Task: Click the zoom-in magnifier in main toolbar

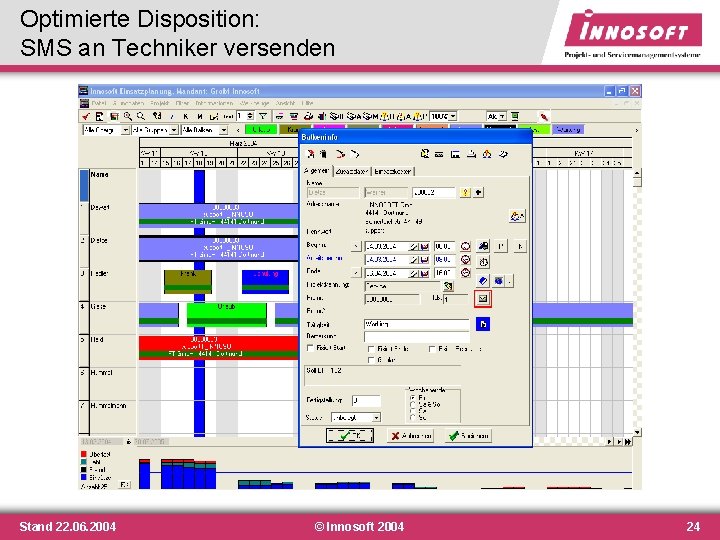Action: [128, 116]
